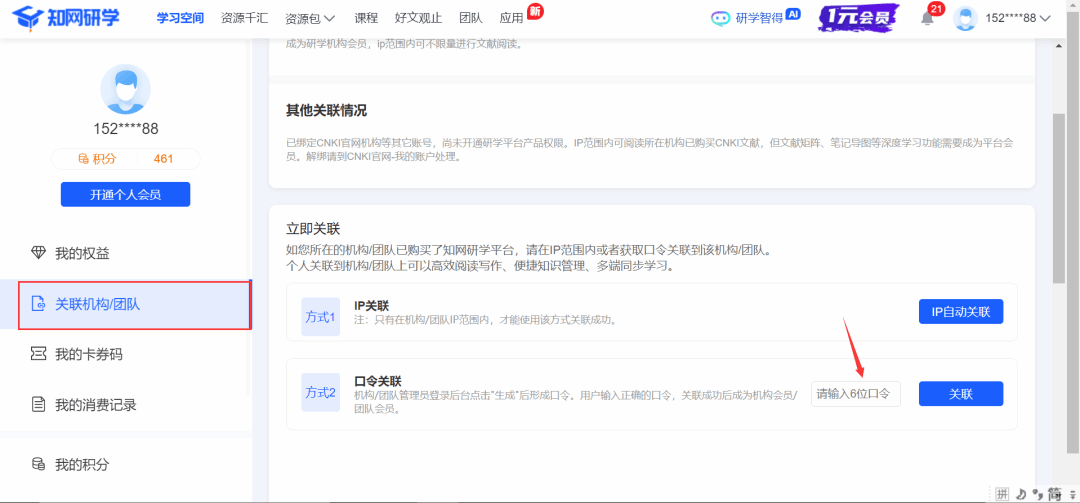Screen dimensions: 1080x503
Task: Go to the 课程 tab
Action: [366, 18]
